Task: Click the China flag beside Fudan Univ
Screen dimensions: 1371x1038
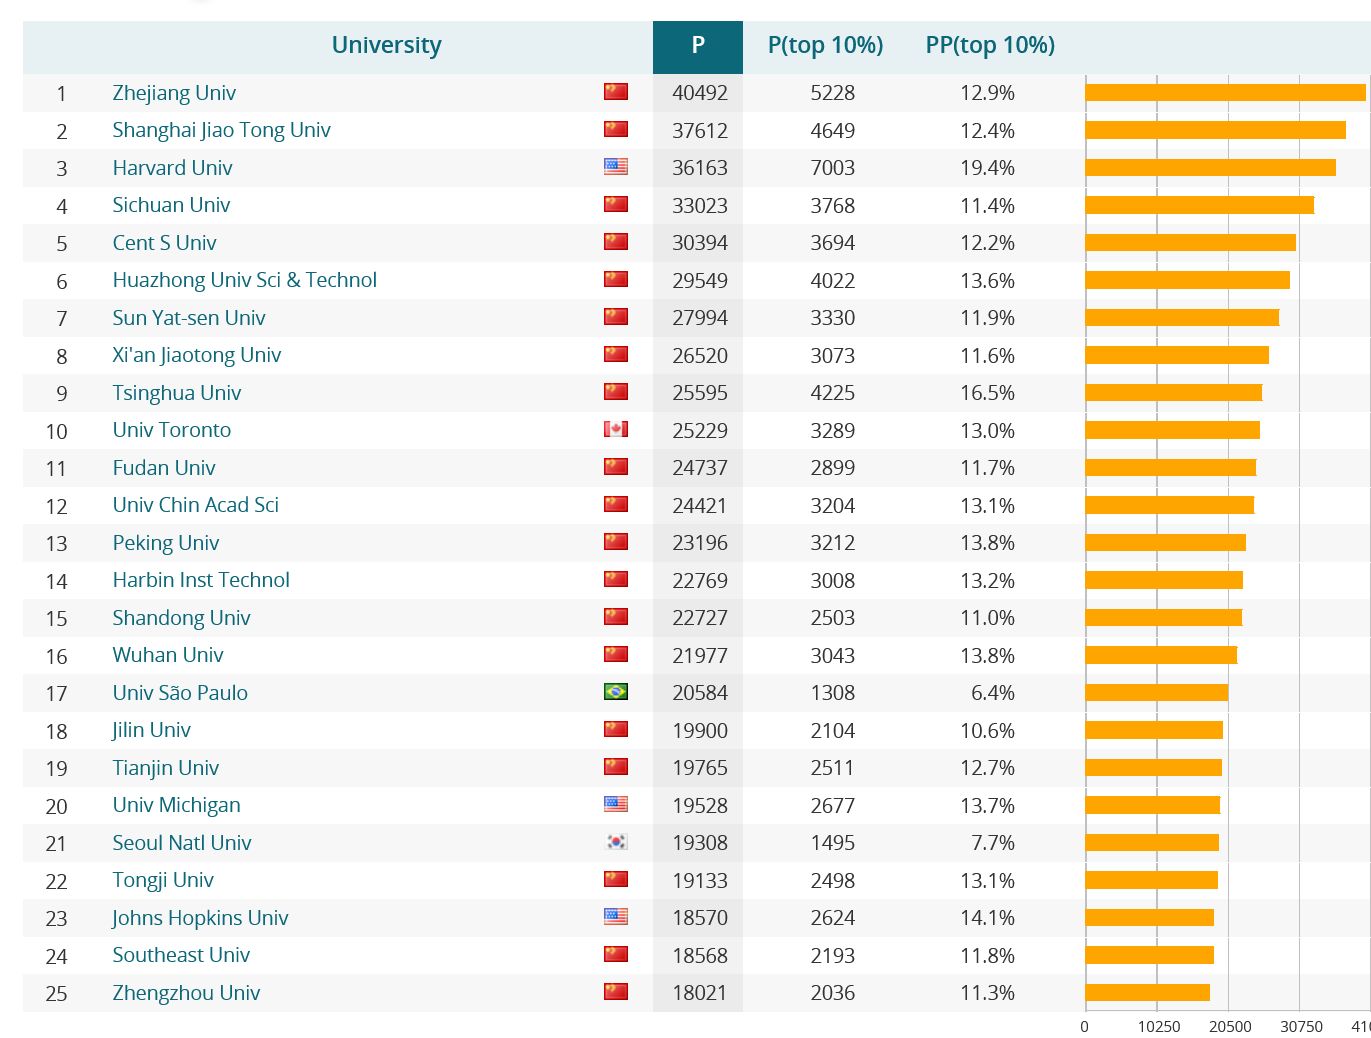Action: 616,467
